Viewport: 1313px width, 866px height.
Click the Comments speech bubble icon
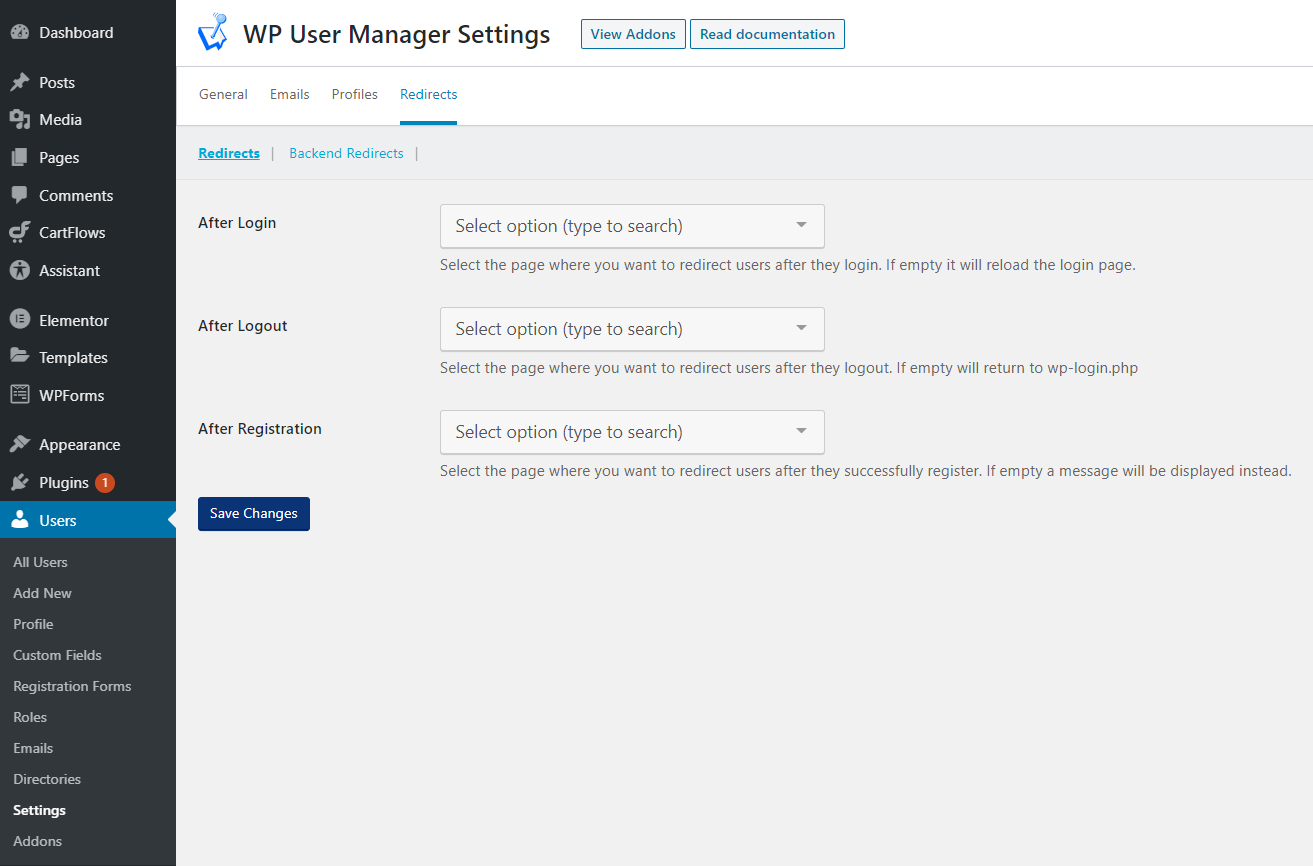pyautogui.click(x=20, y=195)
